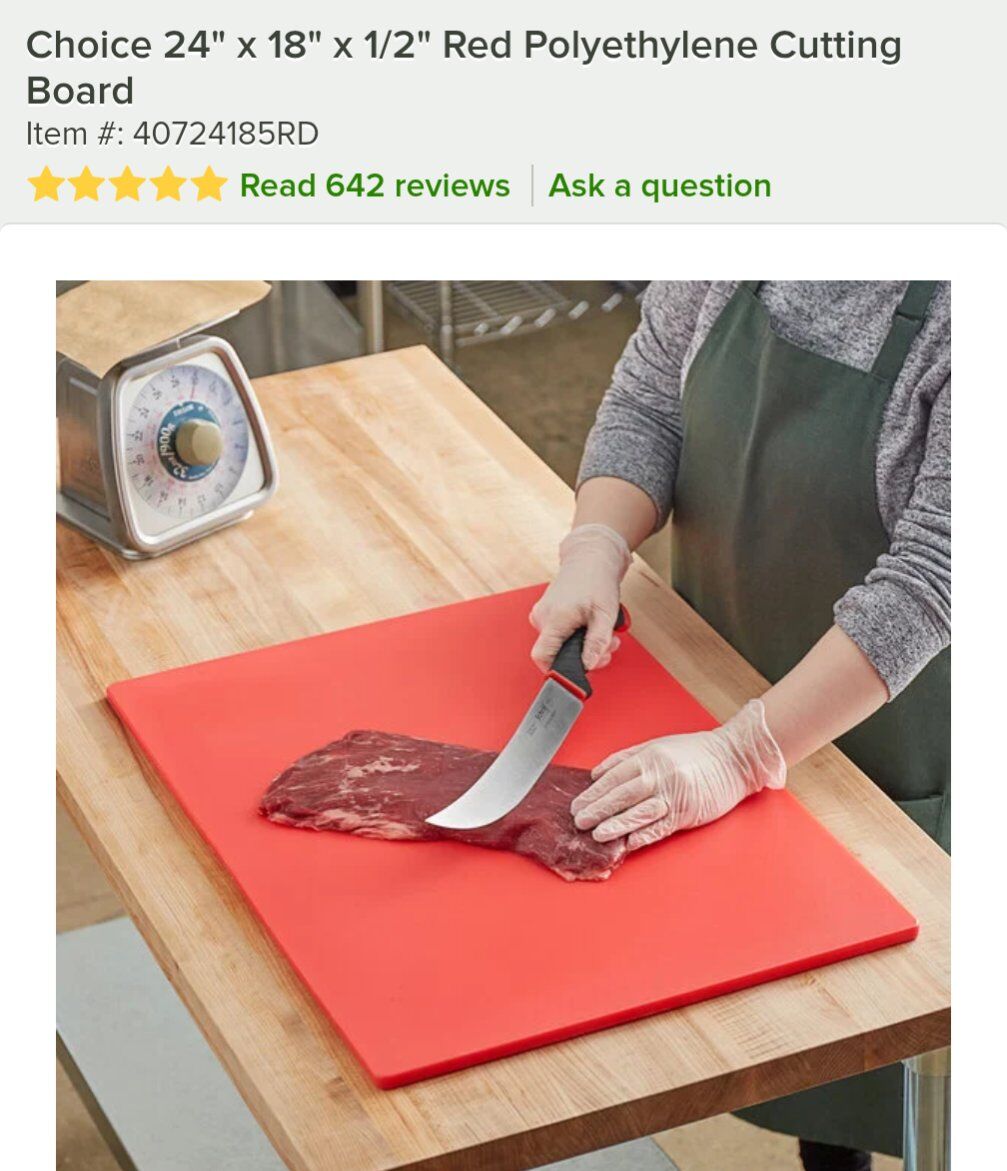Click the word Board in the title
This screenshot has height=1171, width=1007.
point(80,91)
